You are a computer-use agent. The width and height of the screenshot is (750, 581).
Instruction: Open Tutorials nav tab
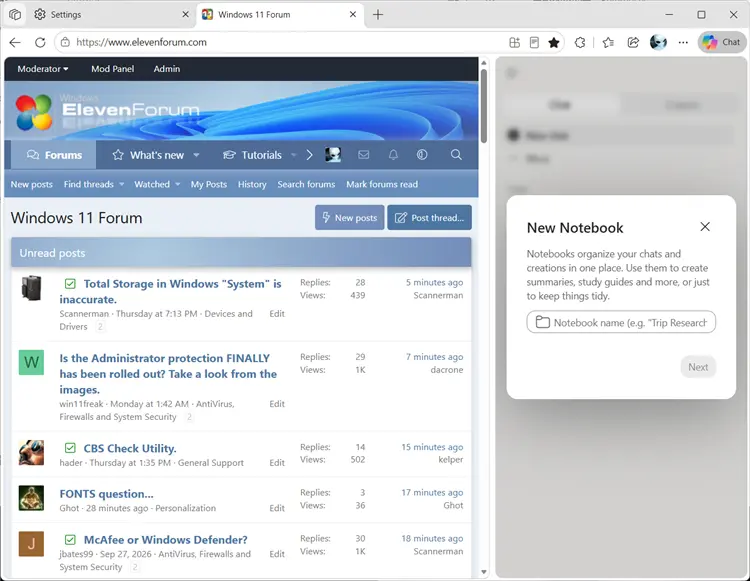[x=254, y=155]
